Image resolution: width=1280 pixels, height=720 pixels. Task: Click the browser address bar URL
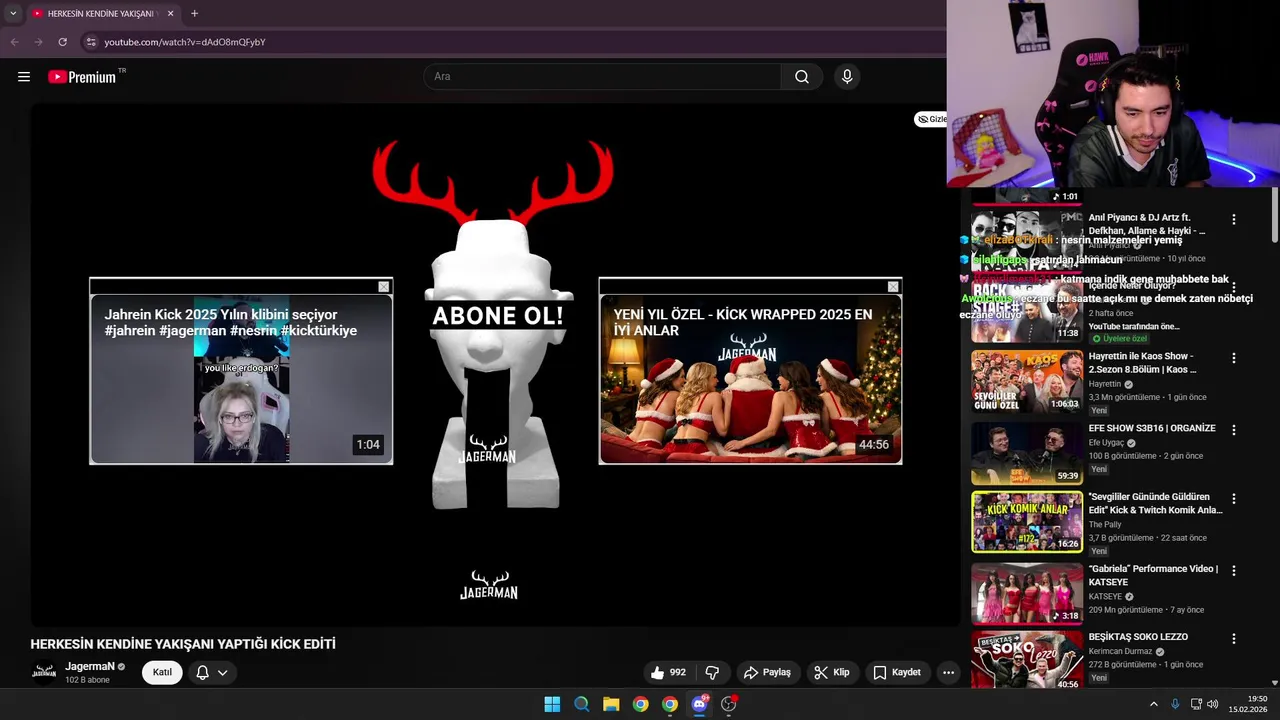tap(185, 42)
